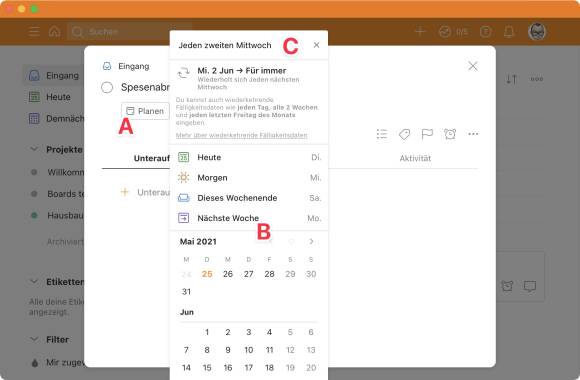Mark Spesenabrechnung task complete circle
Screen dimensions: 580x380
[107, 88]
